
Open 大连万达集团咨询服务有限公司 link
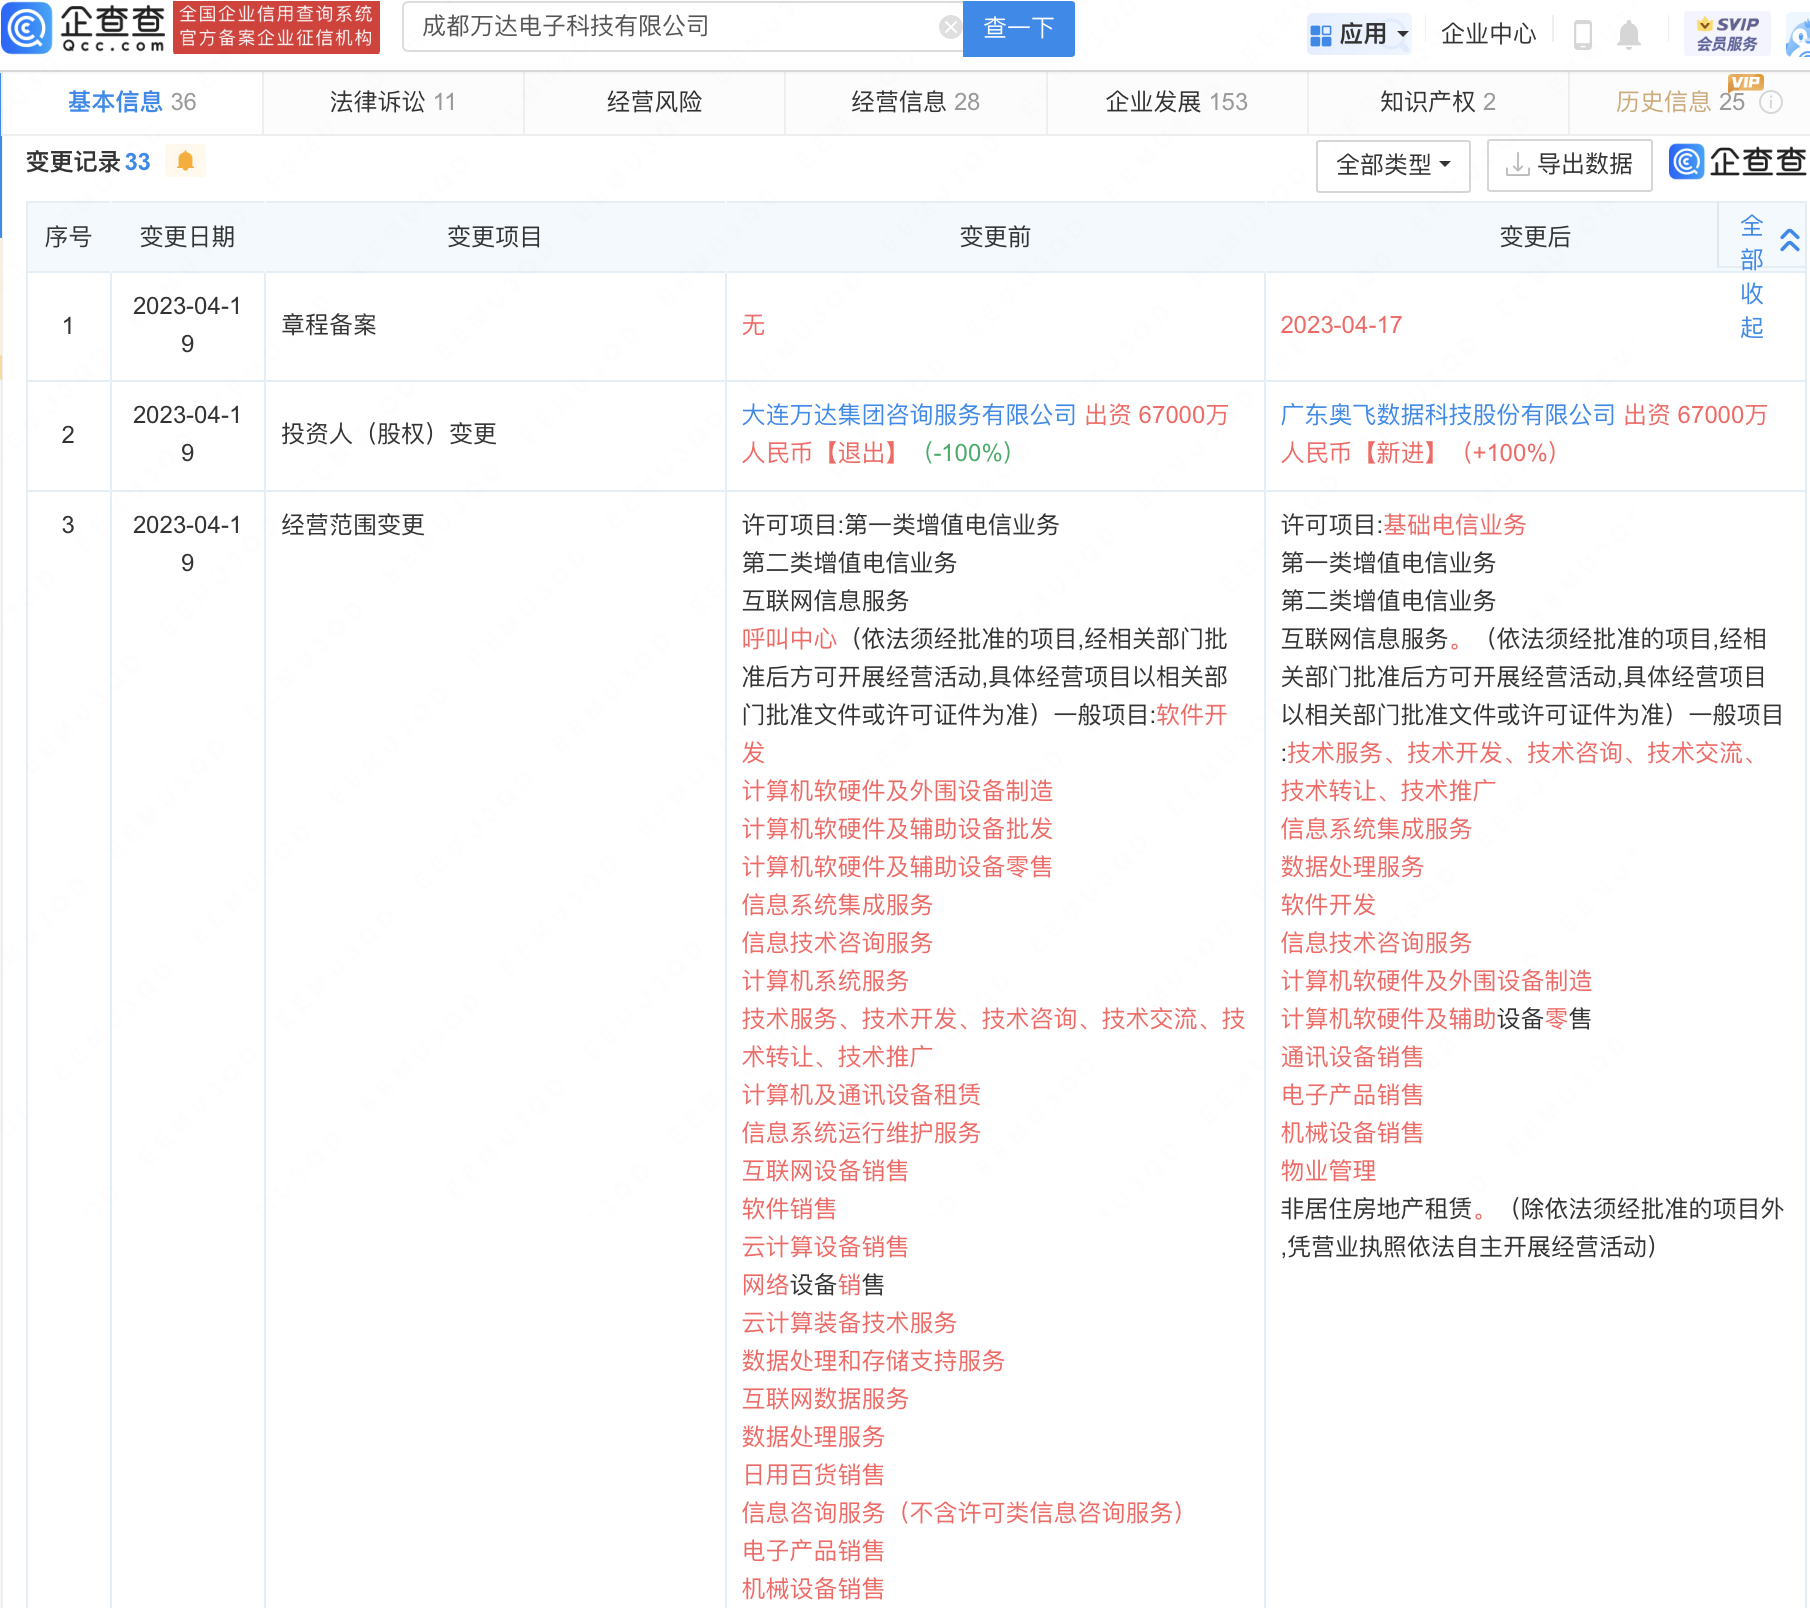coord(909,415)
